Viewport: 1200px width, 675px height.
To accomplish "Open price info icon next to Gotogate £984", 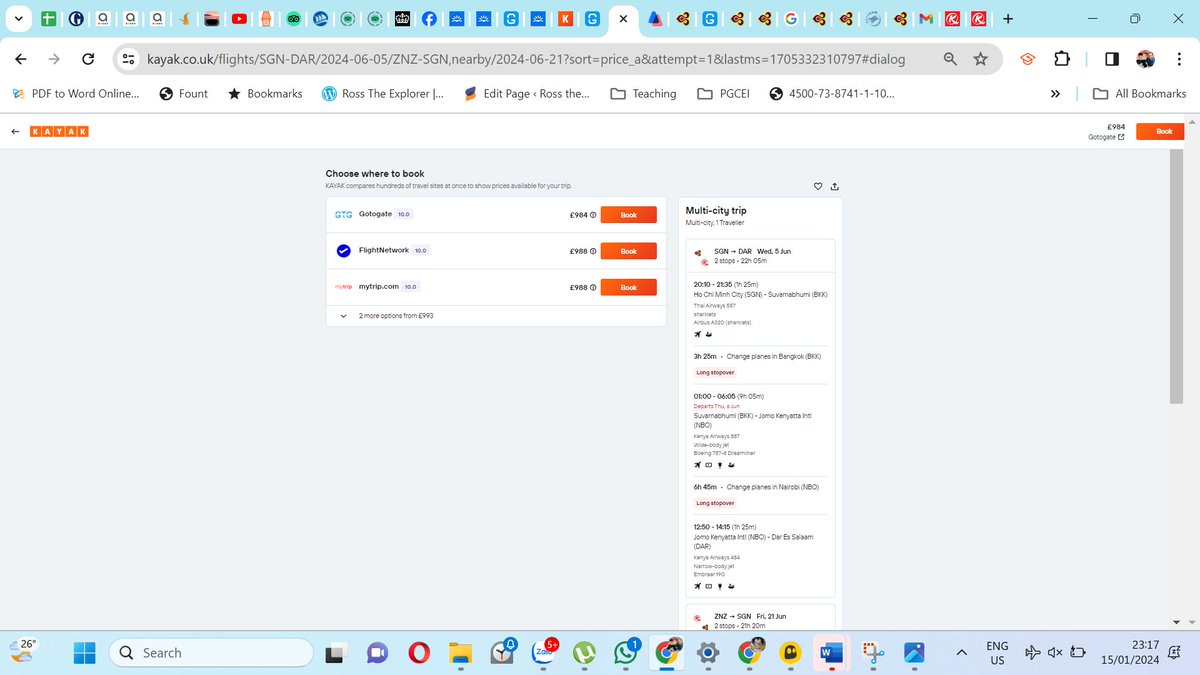I will 593,215.
